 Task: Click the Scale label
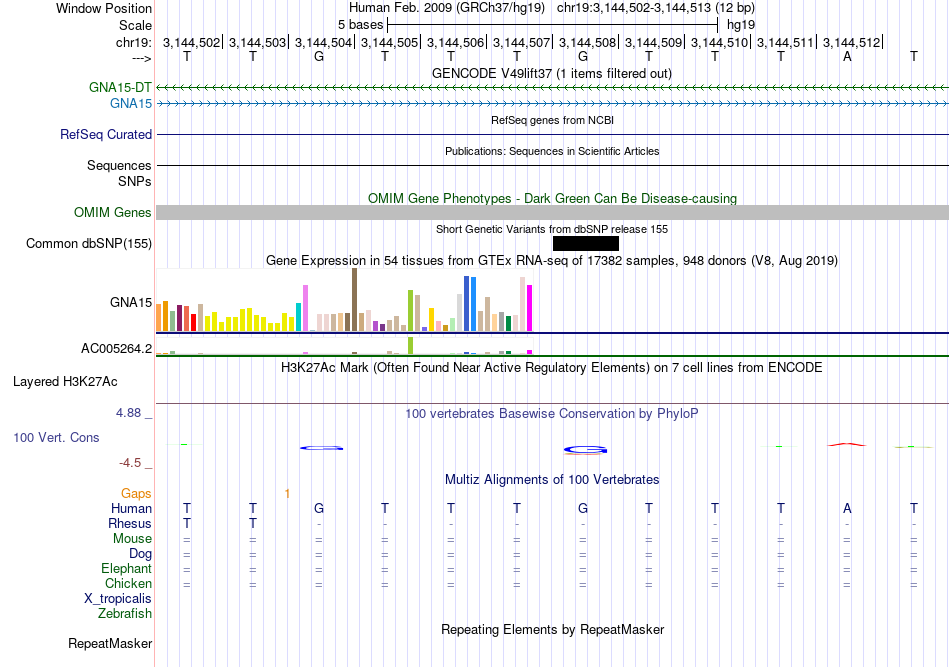pos(135,25)
